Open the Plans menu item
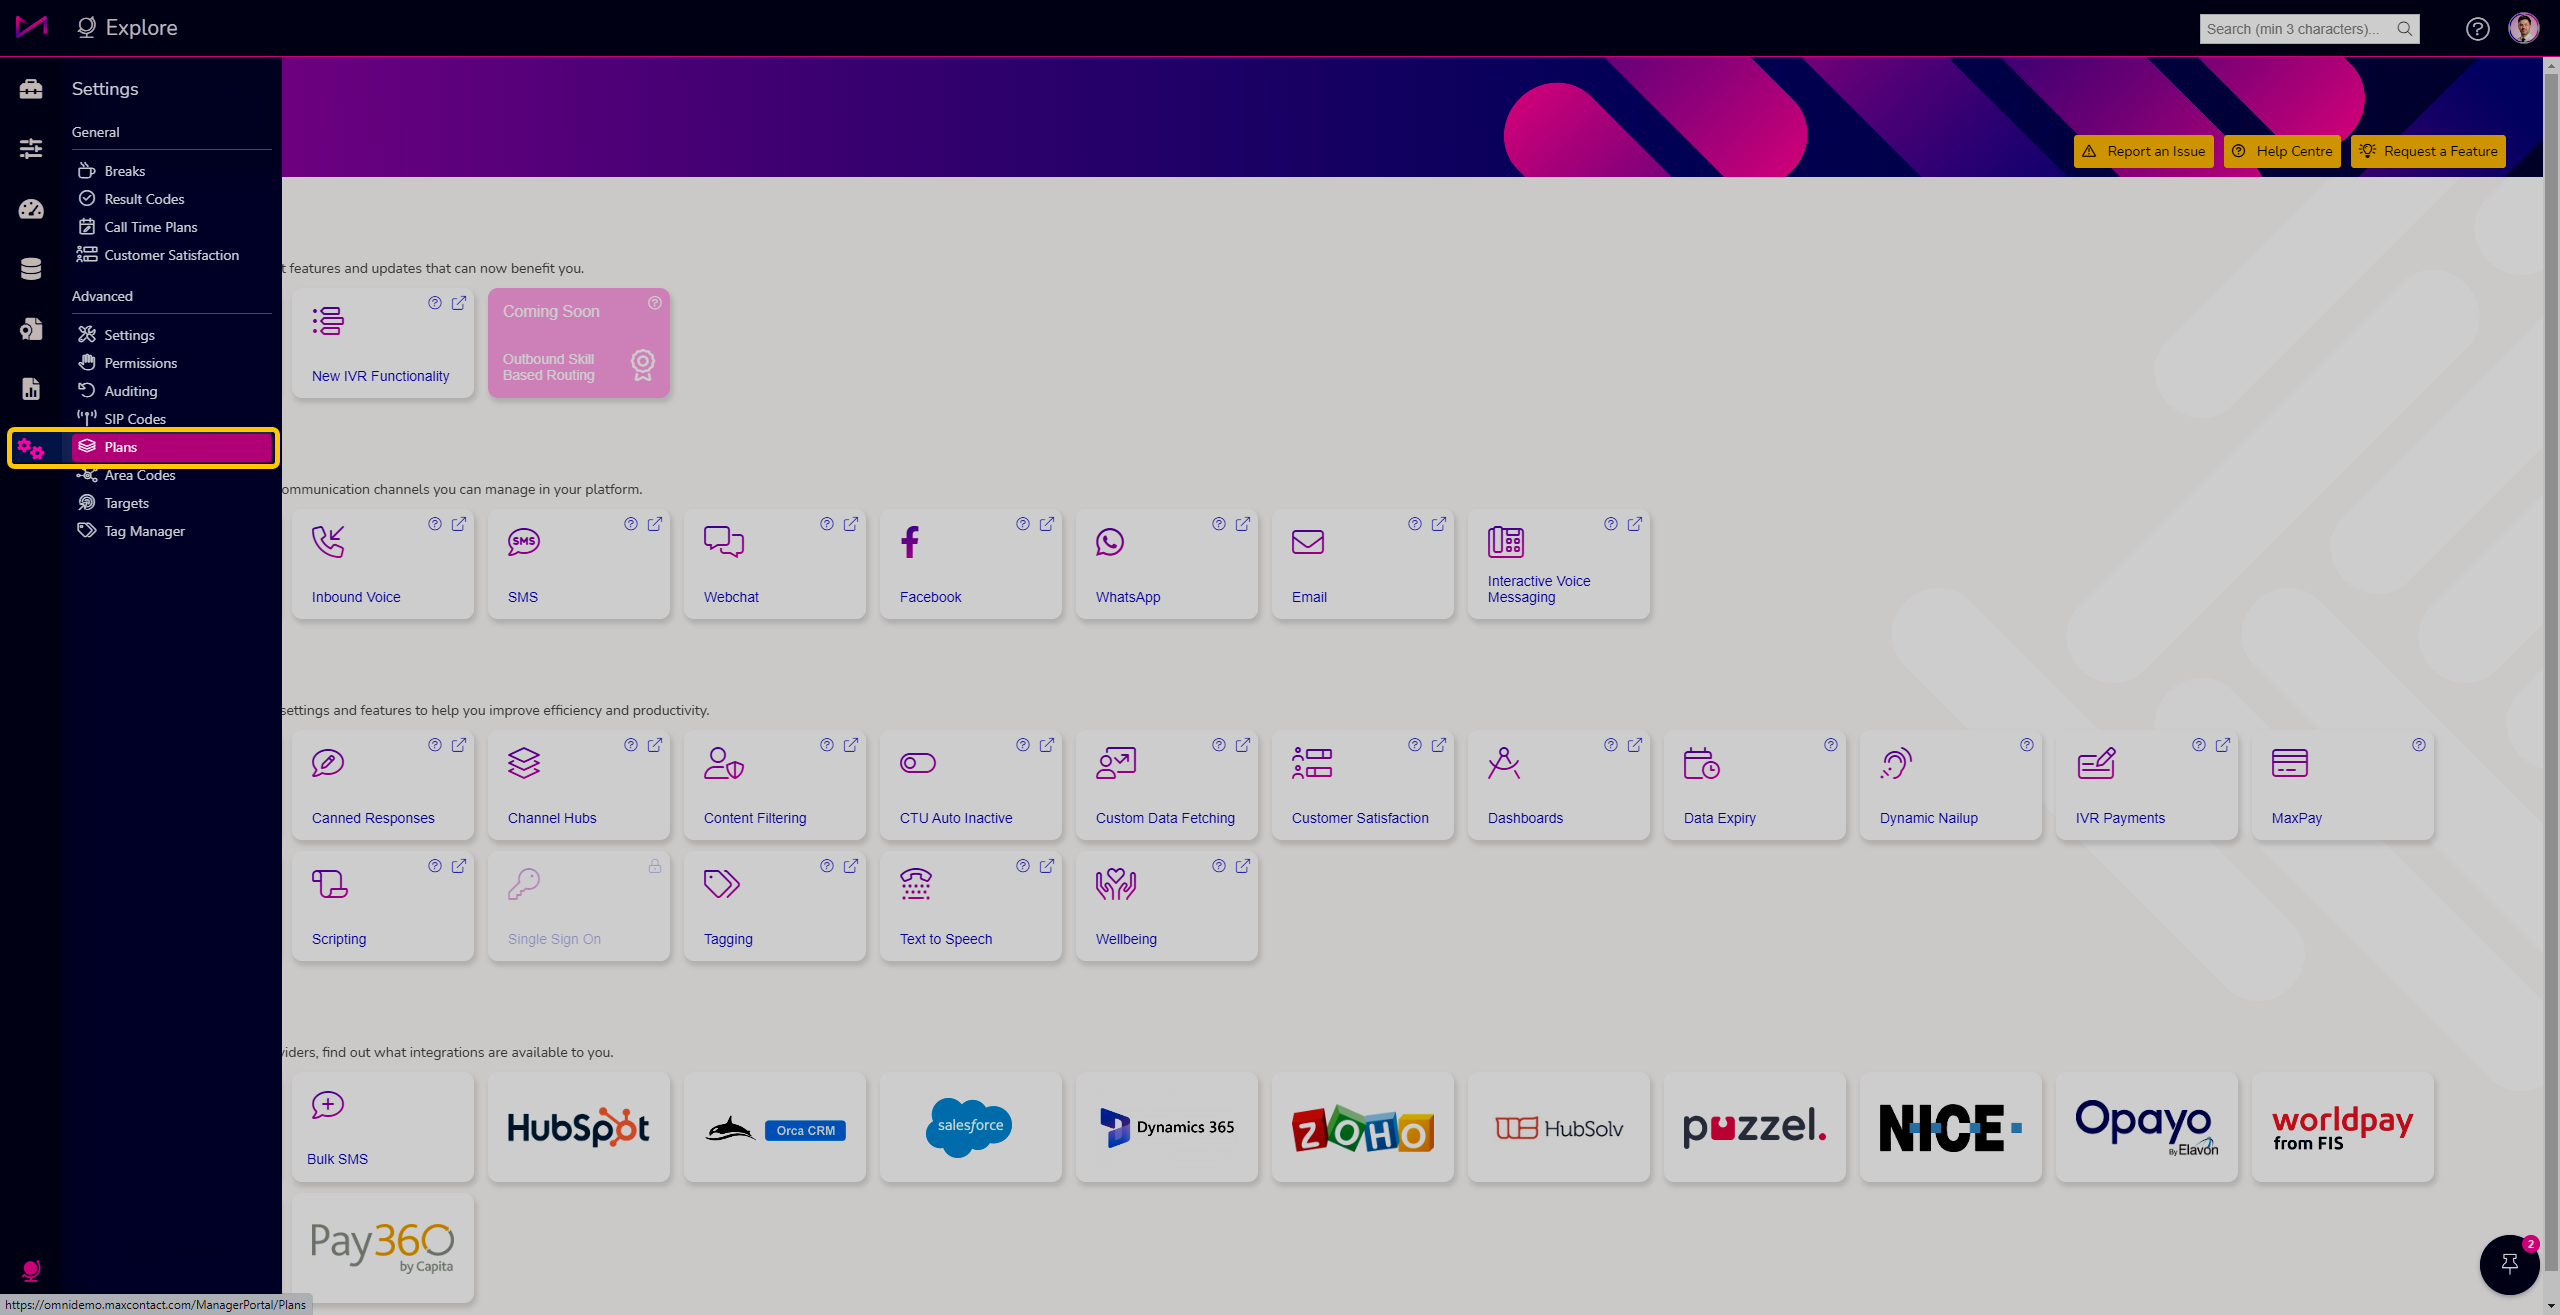Screen dimensions: 2560x1315 [172, 447]
